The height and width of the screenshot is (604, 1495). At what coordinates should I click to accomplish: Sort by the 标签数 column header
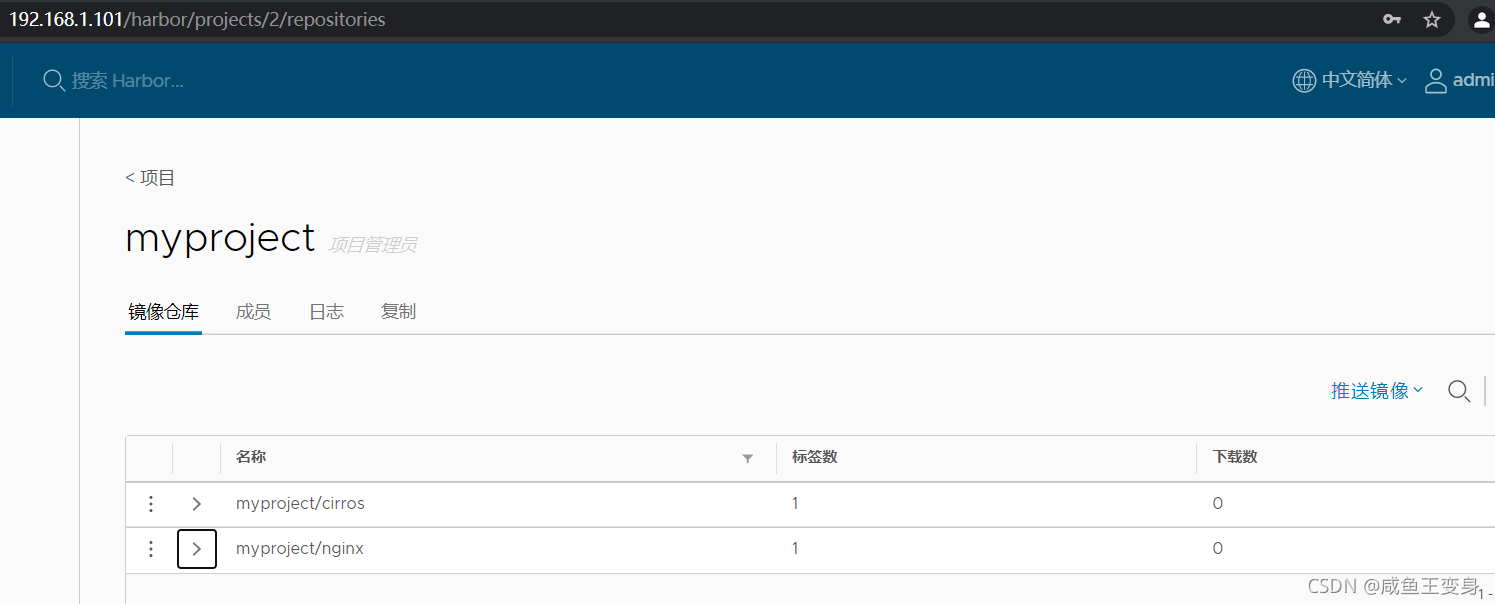(x=815, y=457)
